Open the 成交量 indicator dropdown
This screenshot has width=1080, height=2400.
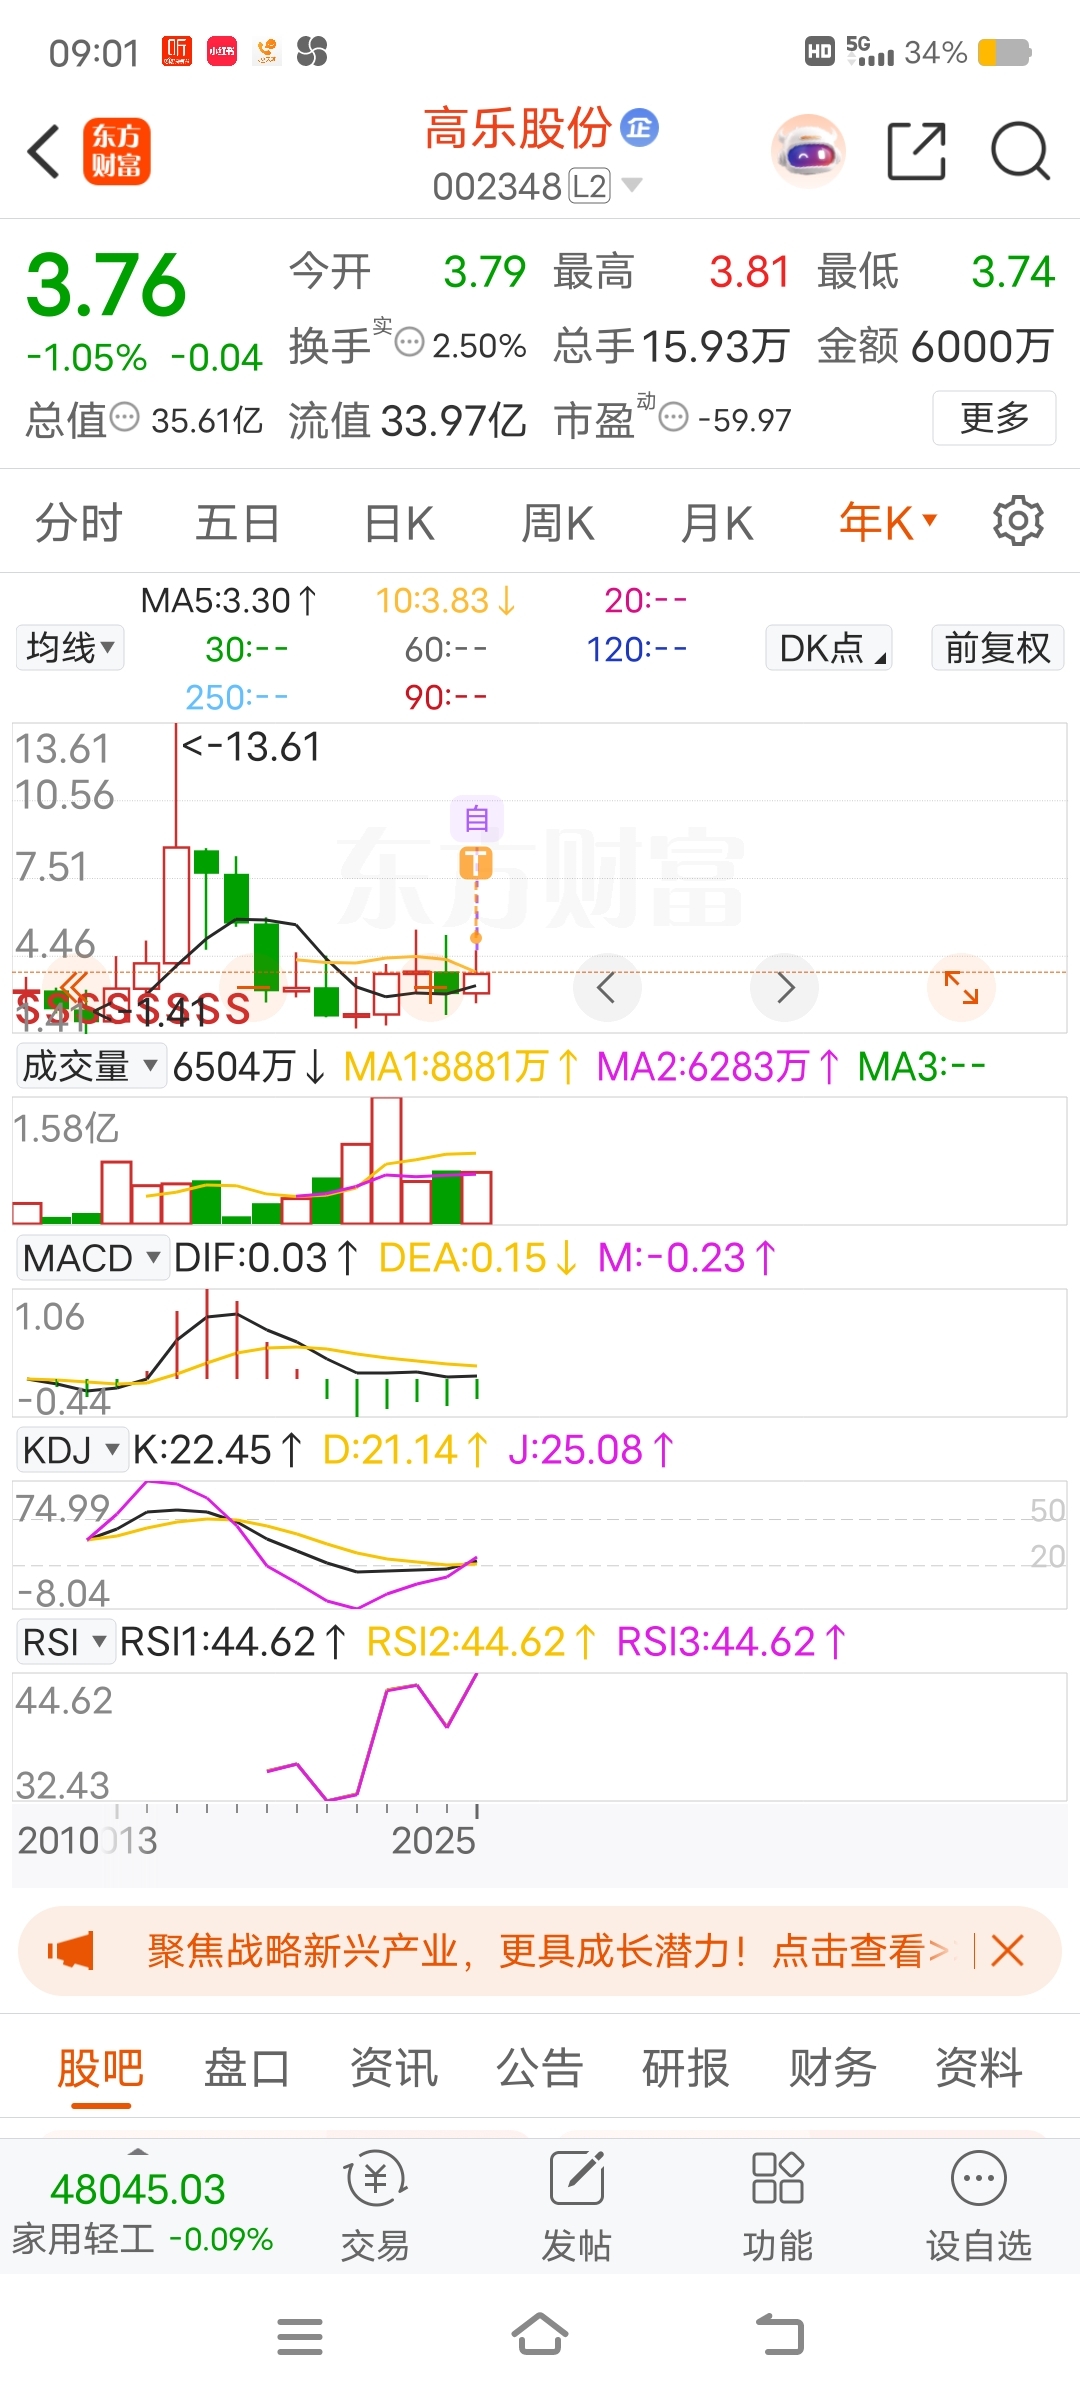(x=90, y=1066)
